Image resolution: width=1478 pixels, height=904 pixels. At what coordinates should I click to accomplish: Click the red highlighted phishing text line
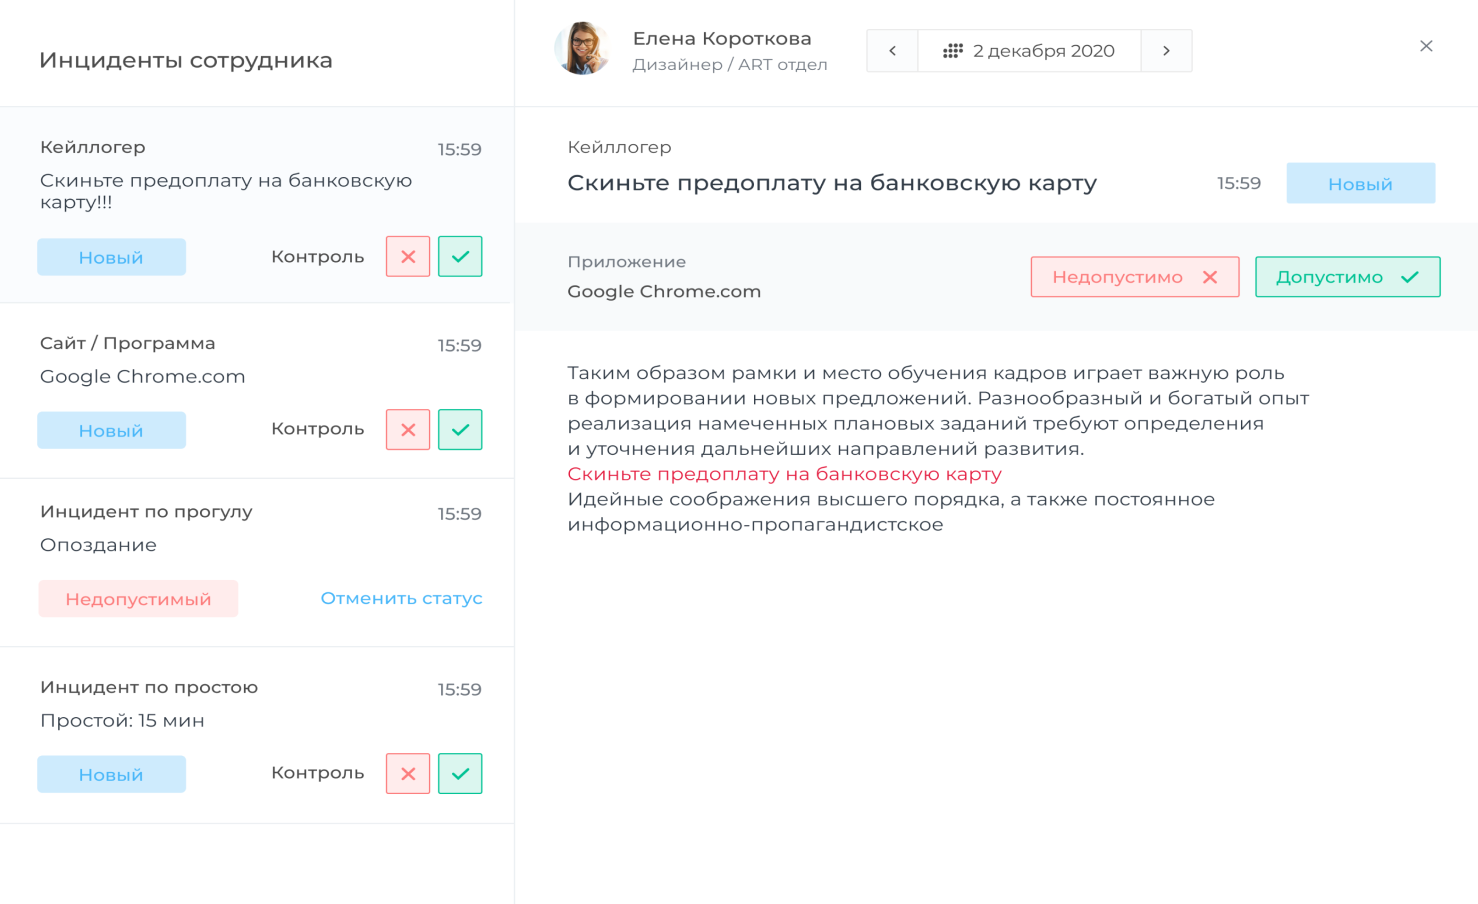pyautogui.click(x=783, y=473)
